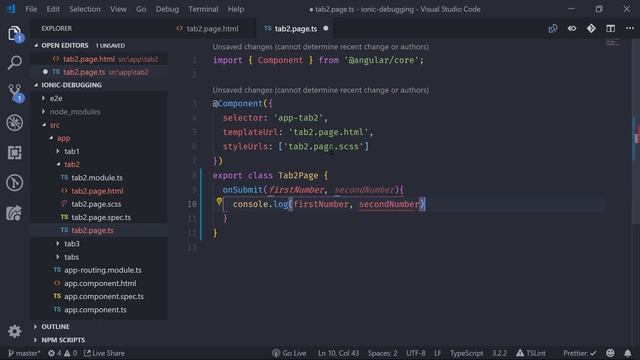This screenshot has width=640, height=360.
Task: Click Go Live in status bar
Action: click(289, 353)
